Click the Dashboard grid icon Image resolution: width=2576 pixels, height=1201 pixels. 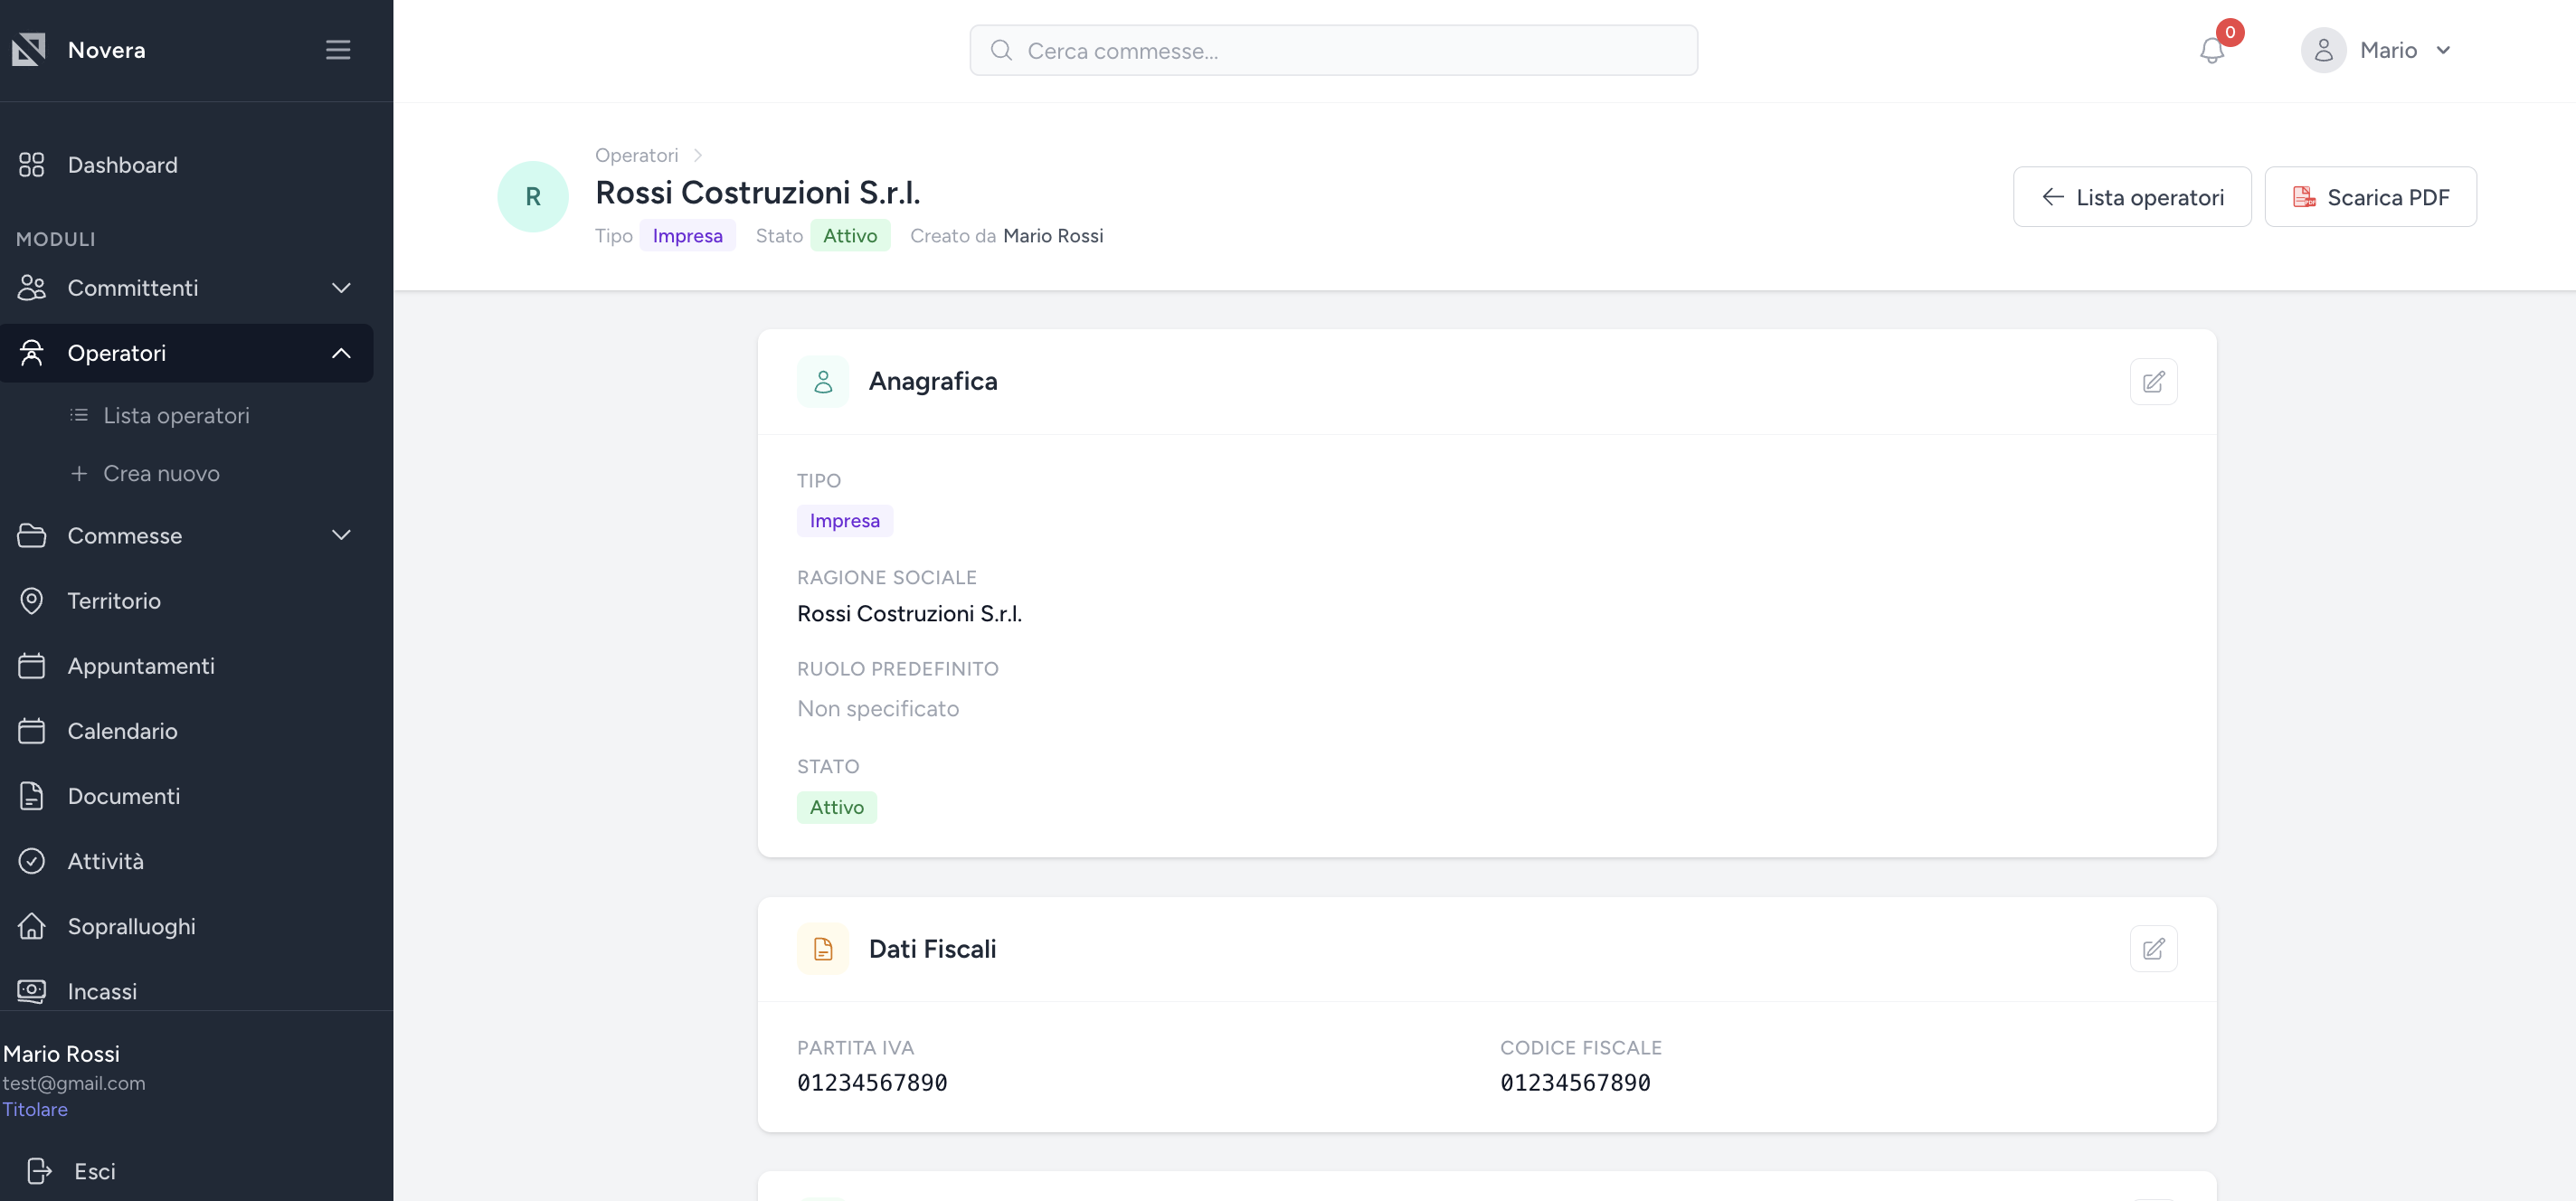tap(32, 165)
